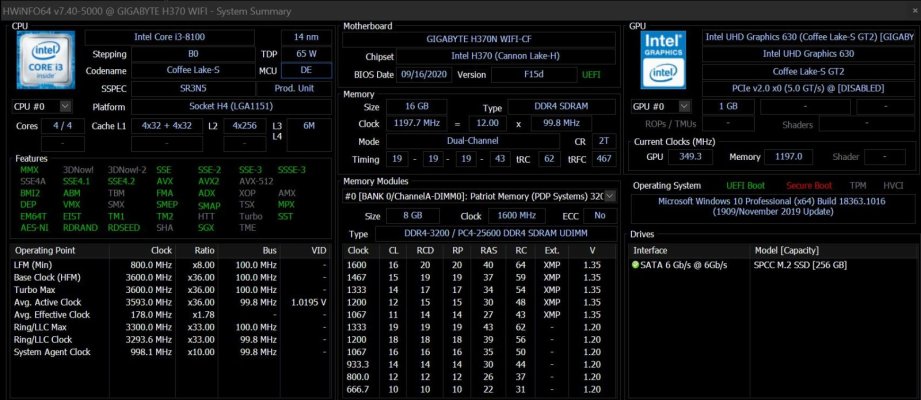The image size is (921, 400).
Task: Click the BIOS version F15d field
Action: (534, 75)
